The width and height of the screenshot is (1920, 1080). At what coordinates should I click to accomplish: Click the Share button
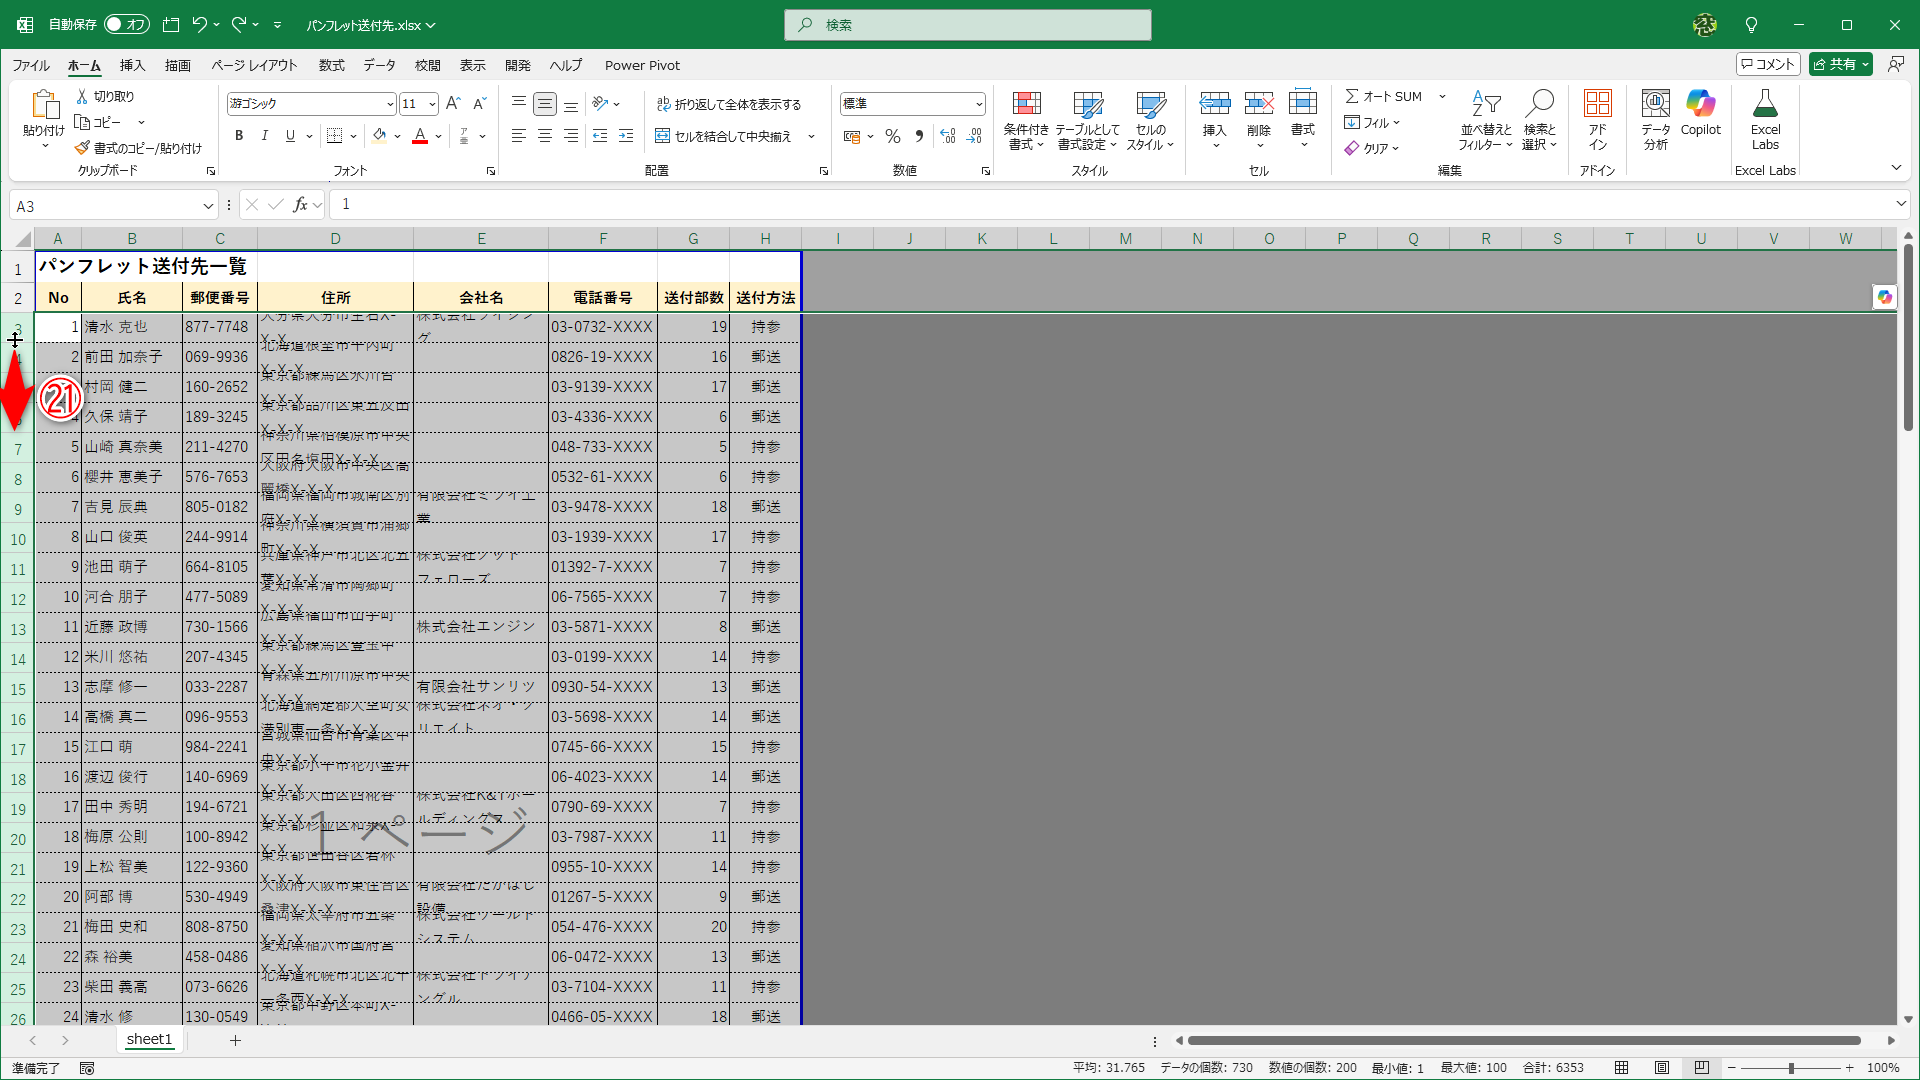1835,64
